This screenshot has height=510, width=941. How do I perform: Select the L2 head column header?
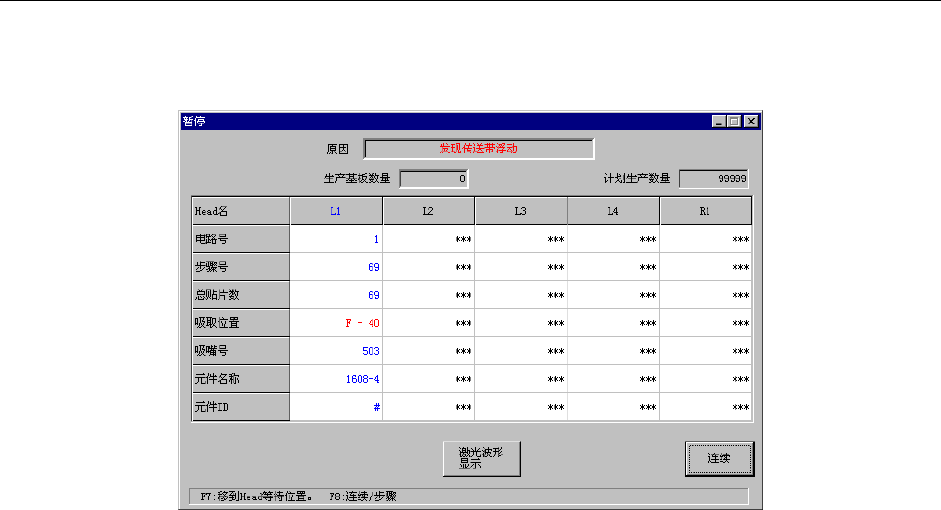(x=428, y=211)
